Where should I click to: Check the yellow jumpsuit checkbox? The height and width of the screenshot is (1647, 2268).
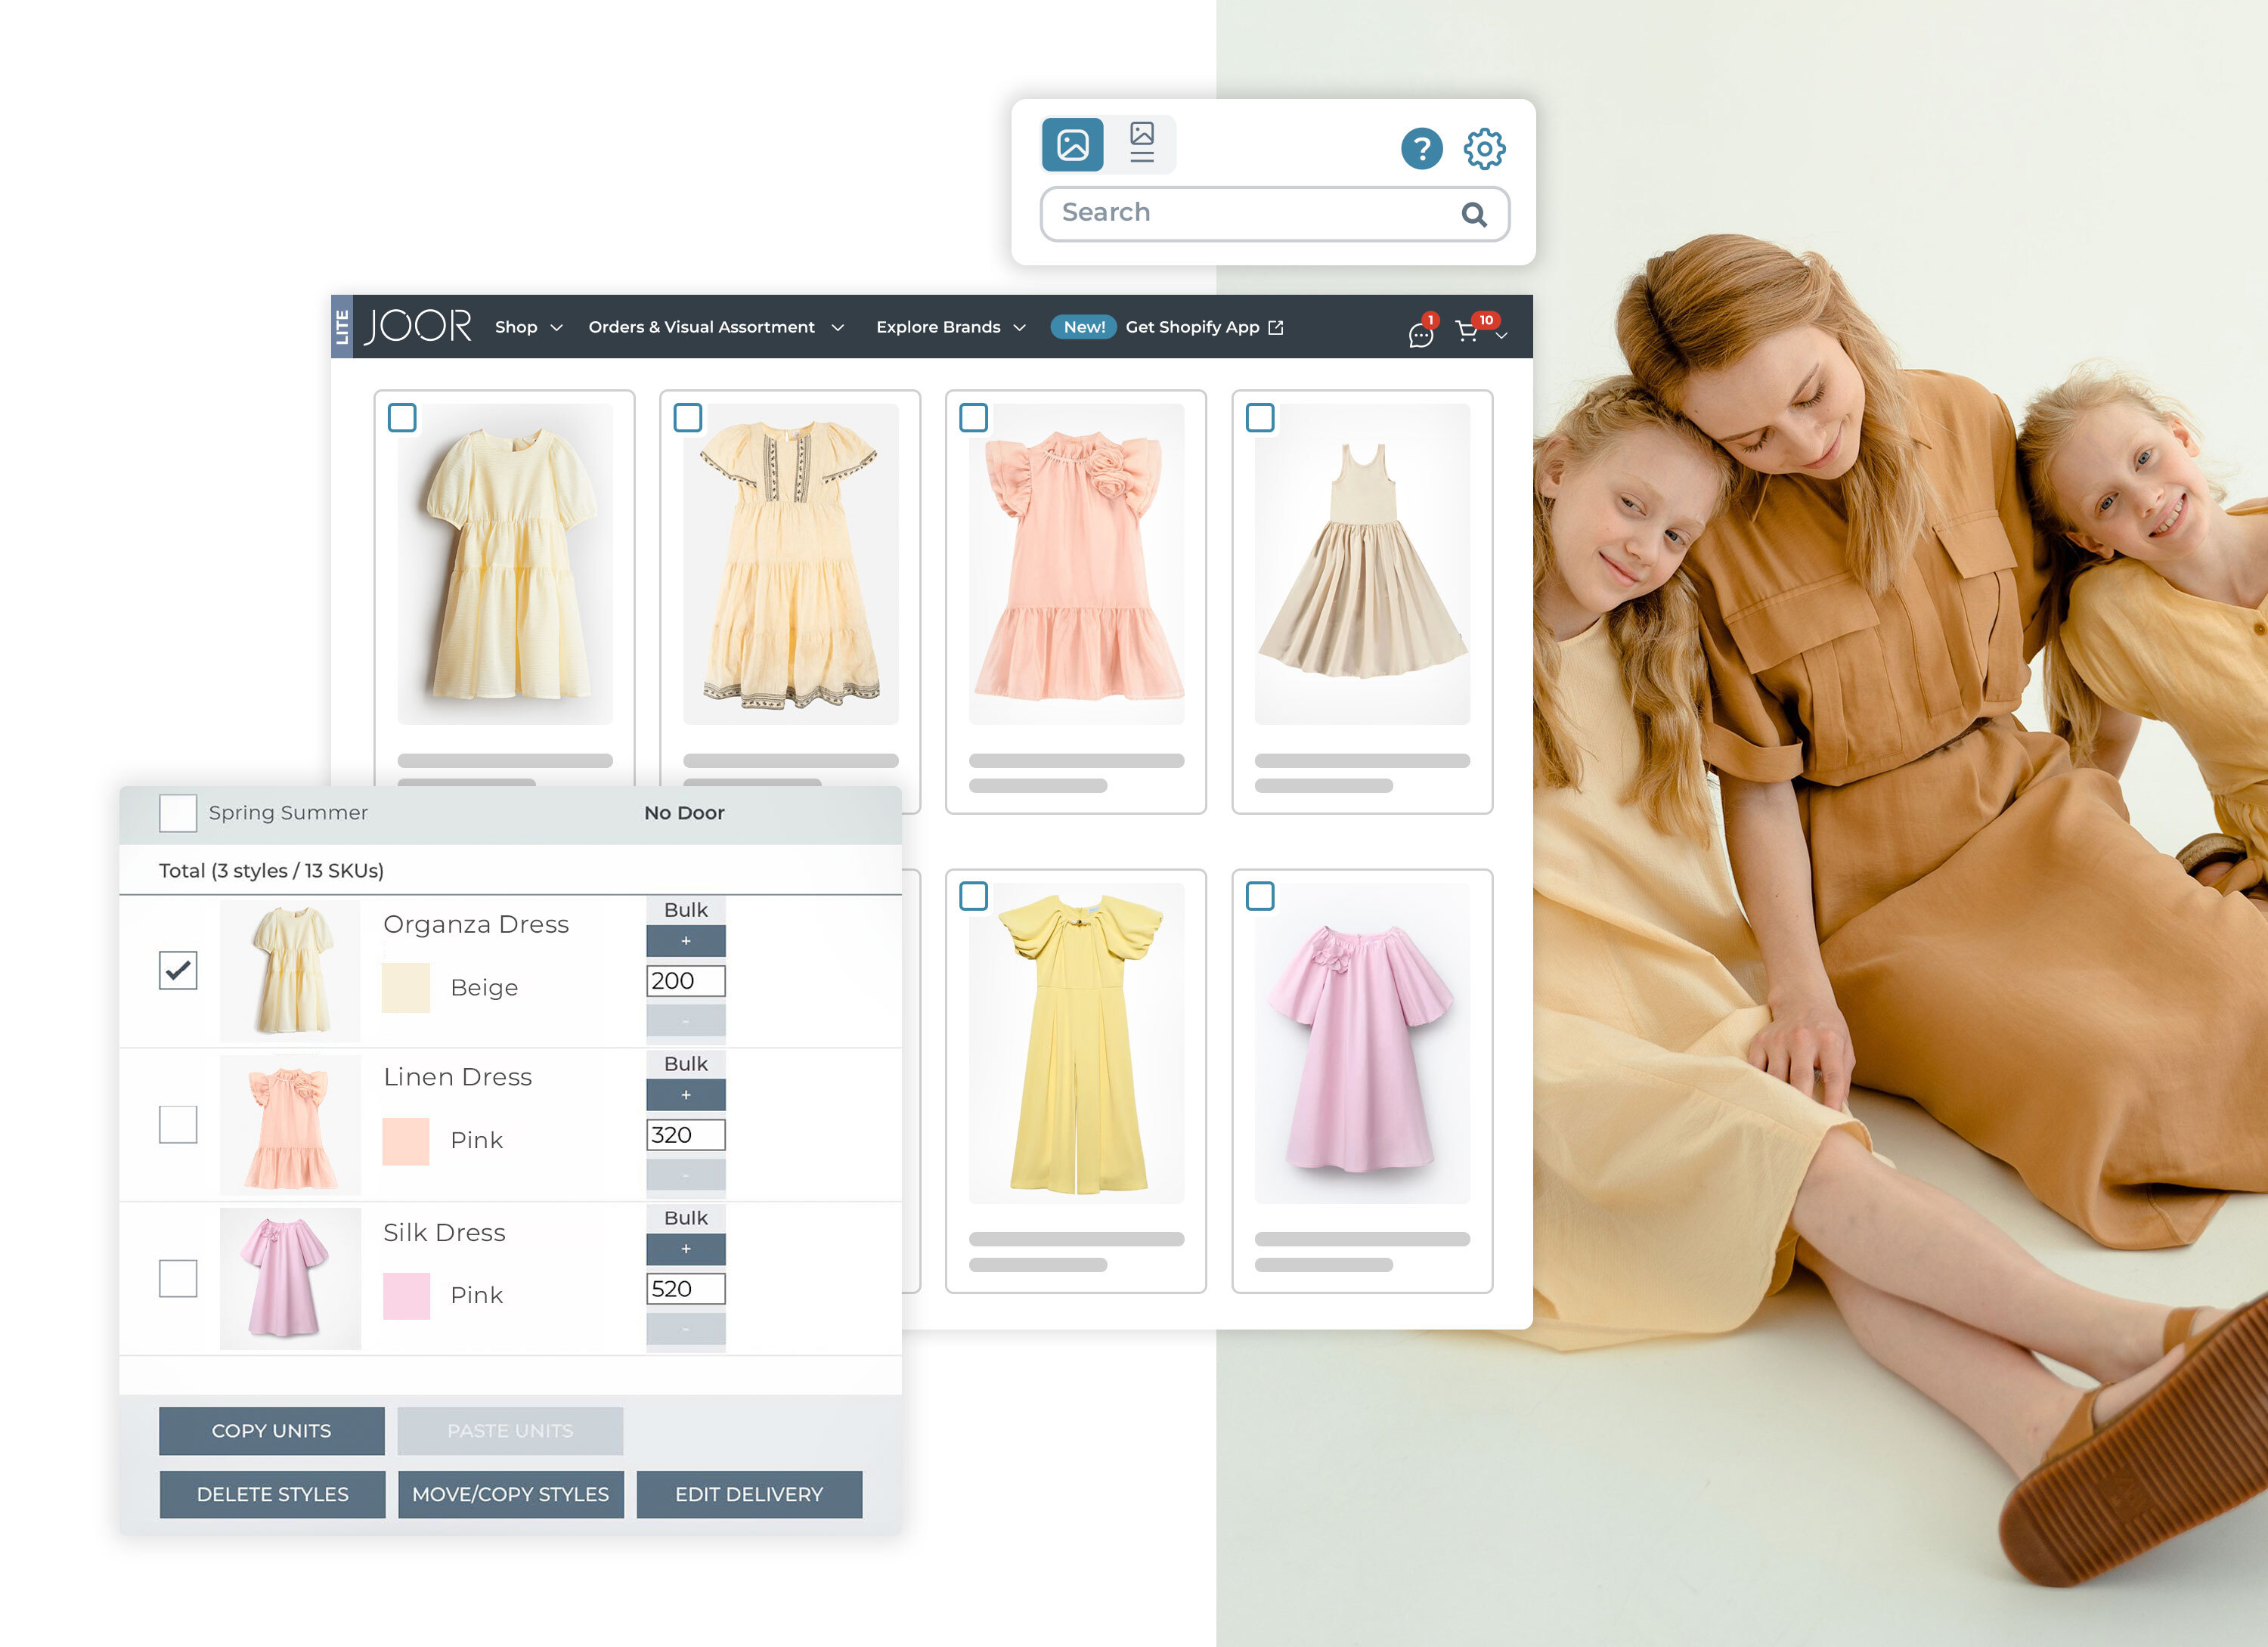(973, 895)
